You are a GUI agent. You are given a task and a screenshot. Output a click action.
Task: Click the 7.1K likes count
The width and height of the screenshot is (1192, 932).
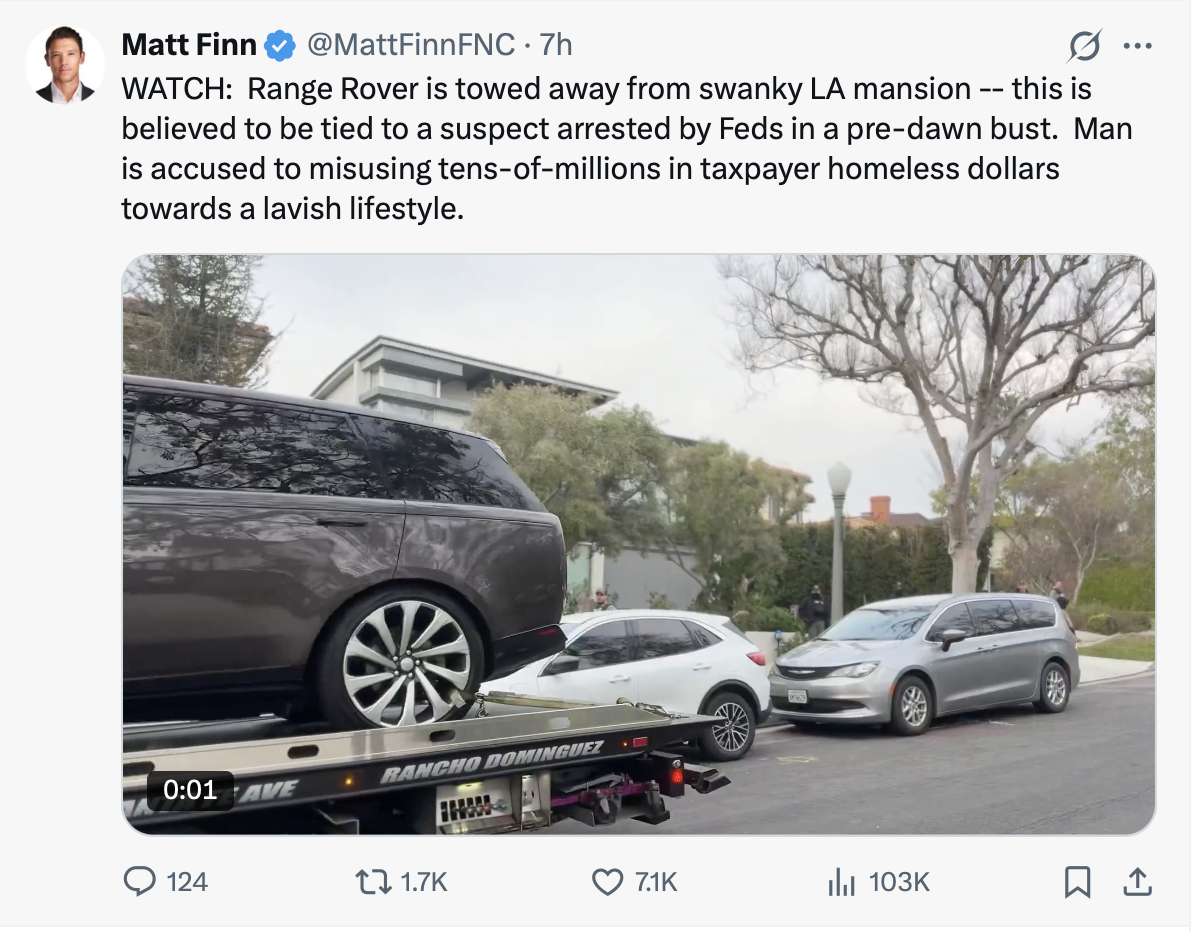[x=656, y=881]
